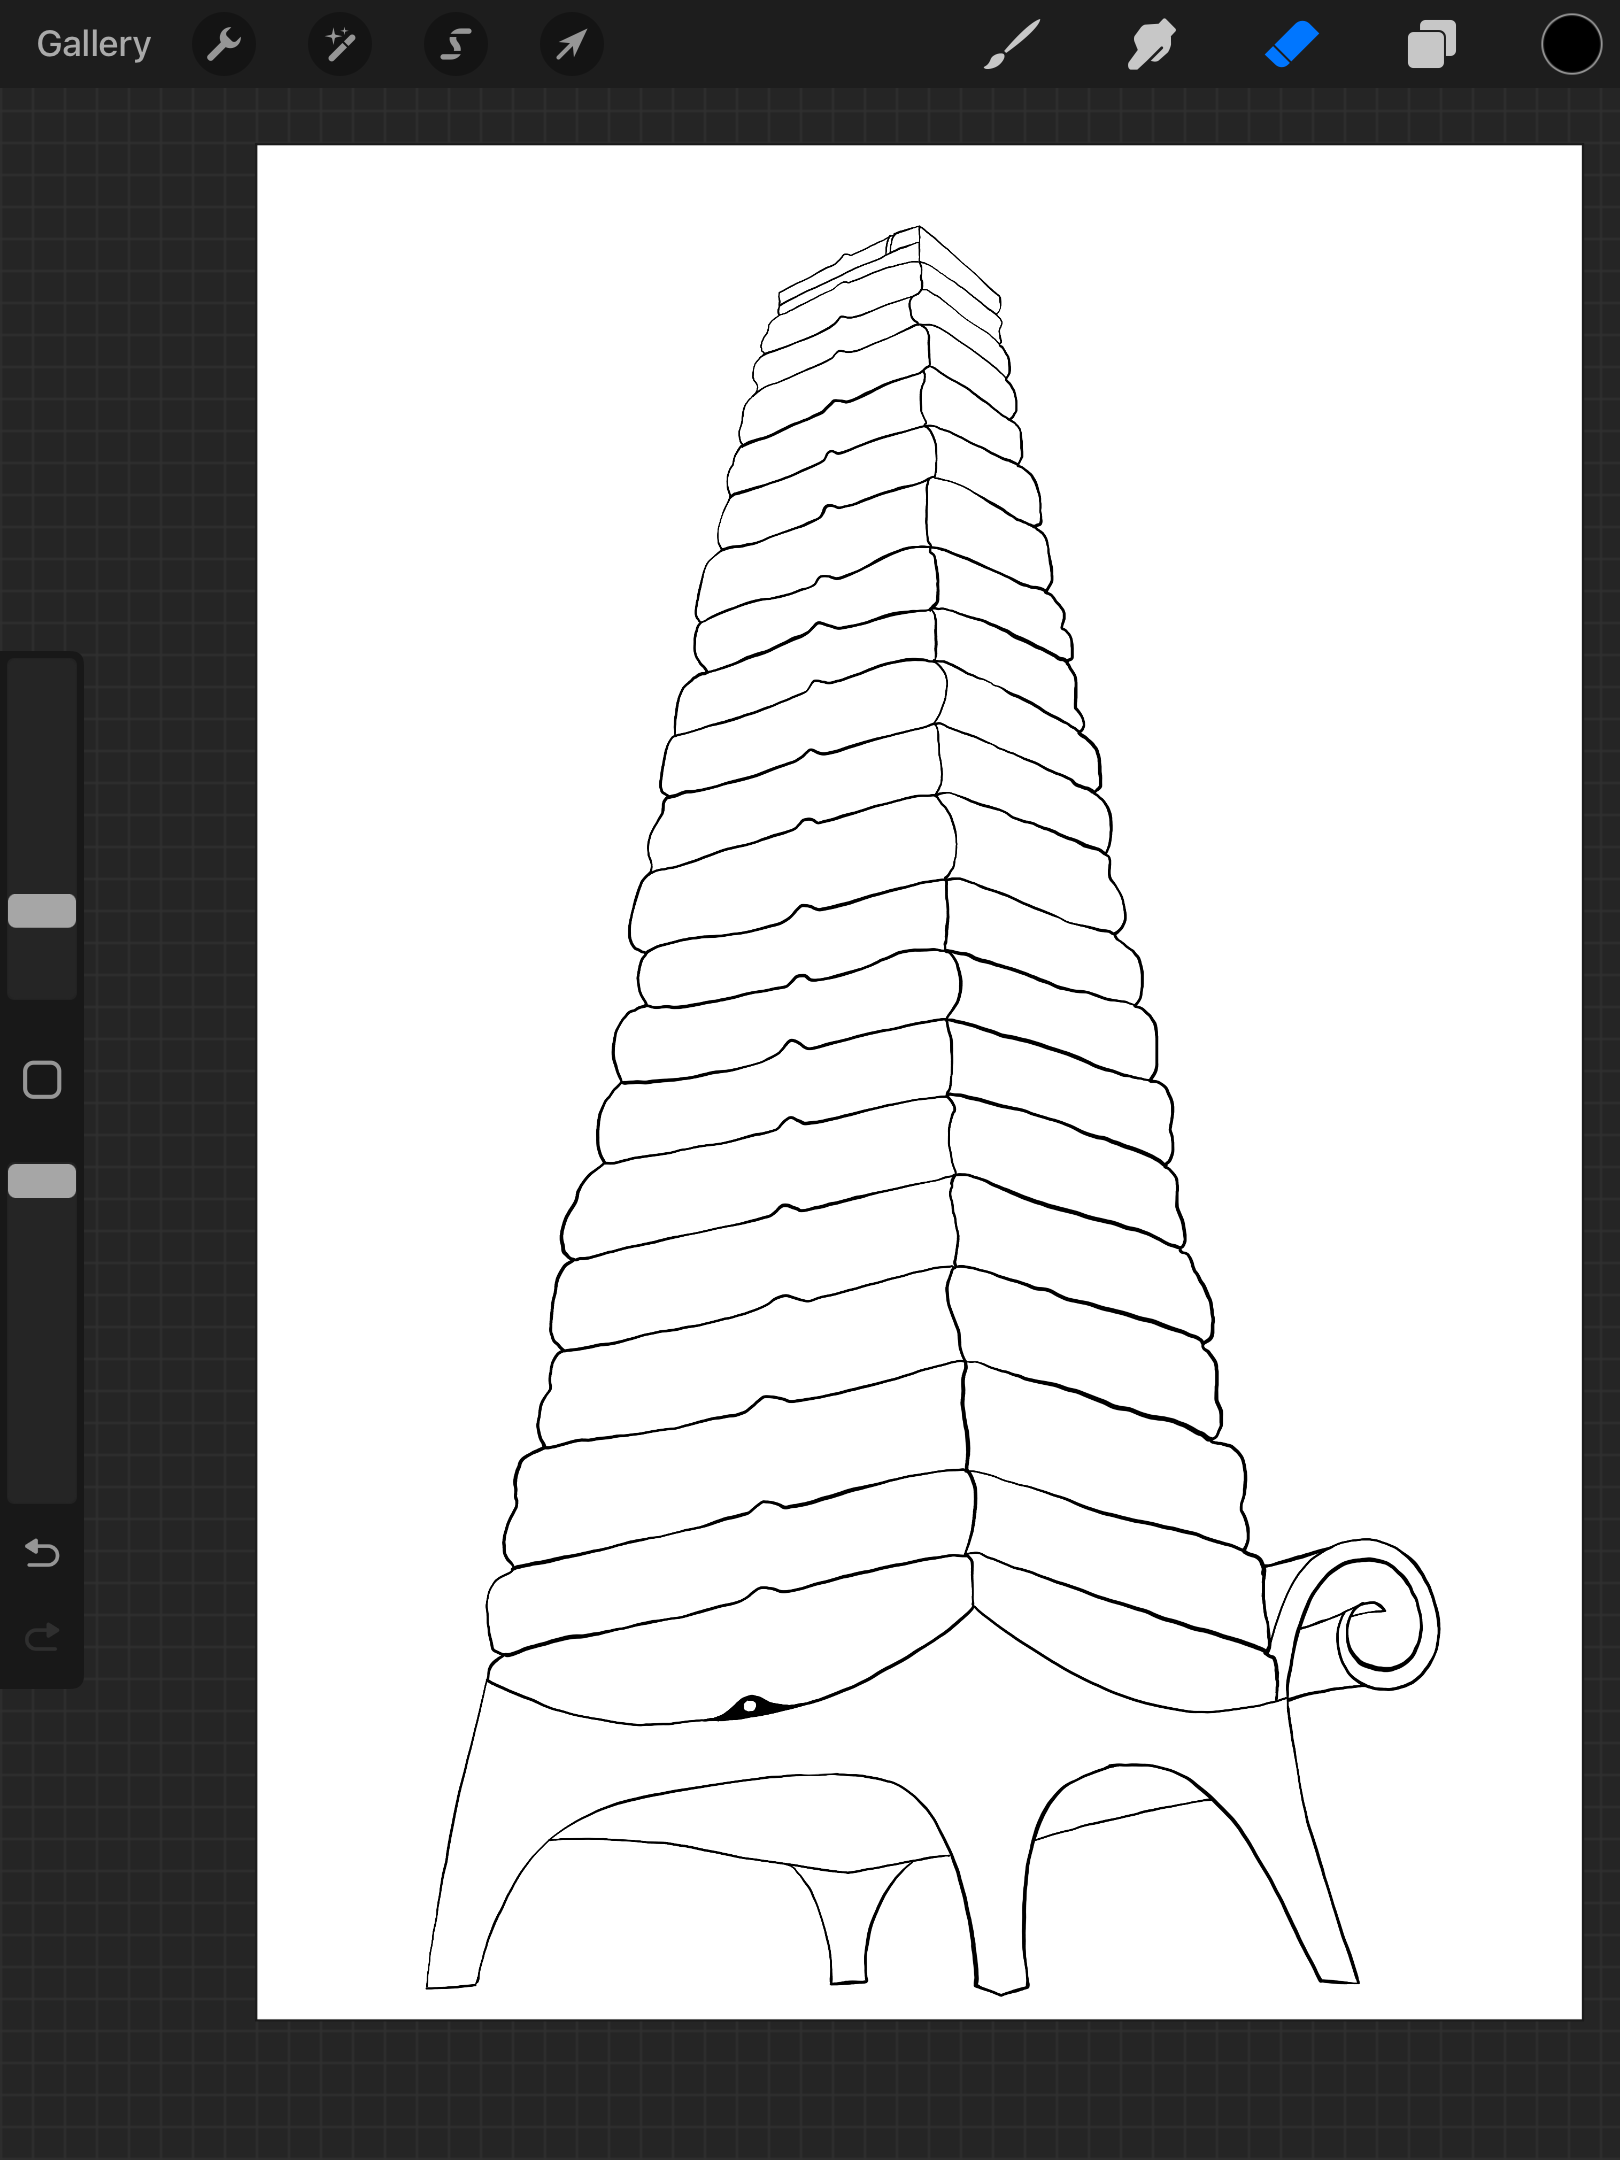Activate the Transform arrow tool

coord(571,44)
